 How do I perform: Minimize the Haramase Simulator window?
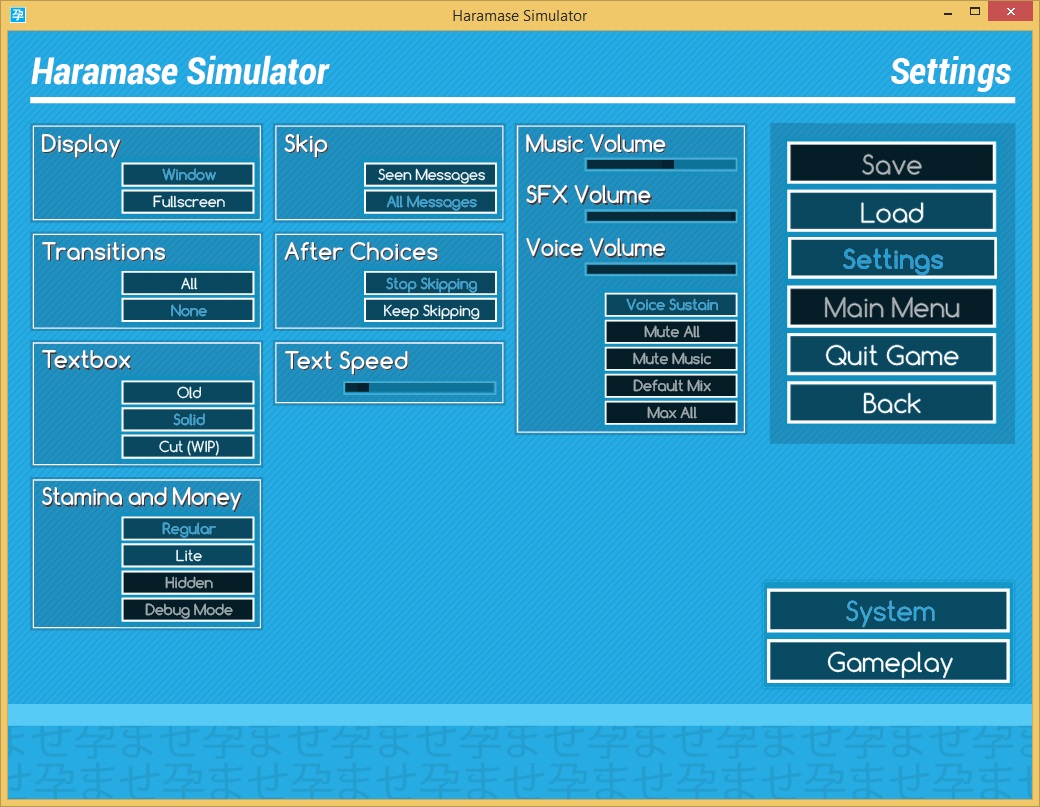(948, 13)
